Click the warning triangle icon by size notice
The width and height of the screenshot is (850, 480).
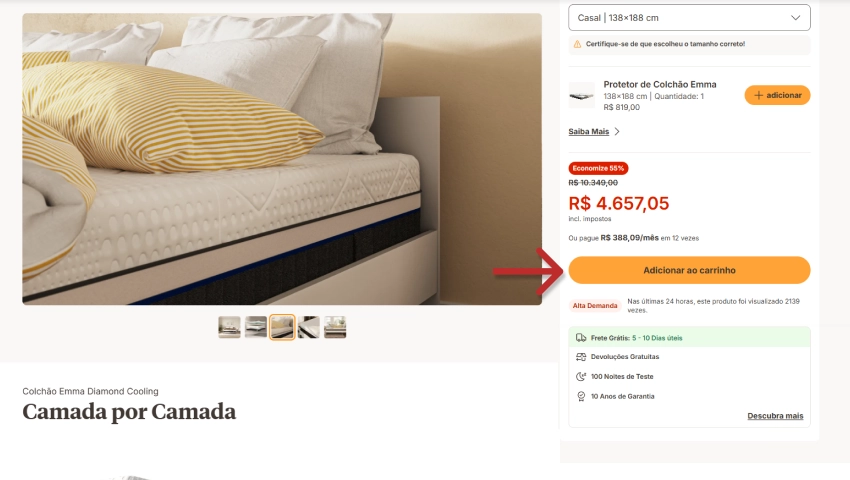tap(577, 44)
